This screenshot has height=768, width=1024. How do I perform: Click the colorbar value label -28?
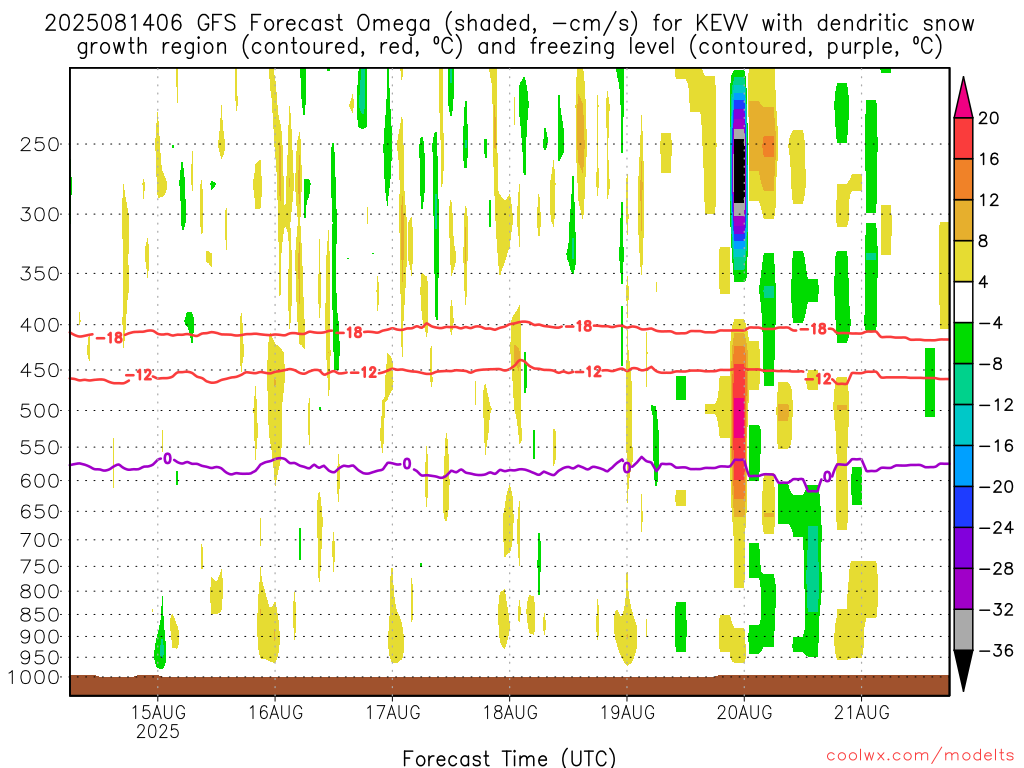996,569
